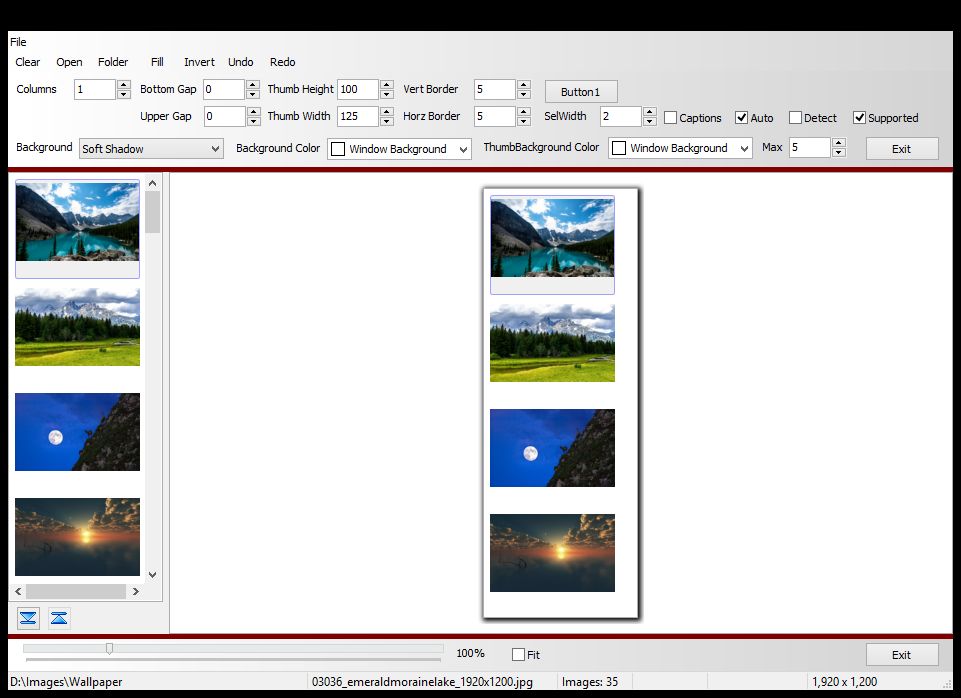Screen dimensions: 961x698
Task: Click the top Exit button
Action: click(x=902, y=149)
